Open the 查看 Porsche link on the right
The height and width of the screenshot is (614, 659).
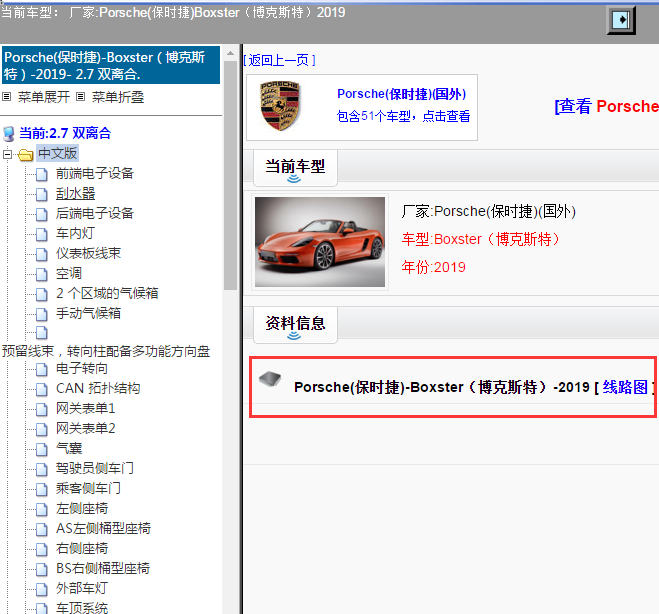tap(606, 106)
